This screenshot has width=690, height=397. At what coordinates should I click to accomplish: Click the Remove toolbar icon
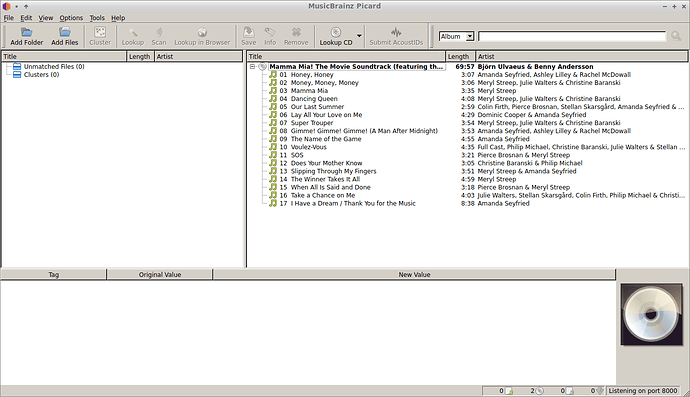[296, 32]
